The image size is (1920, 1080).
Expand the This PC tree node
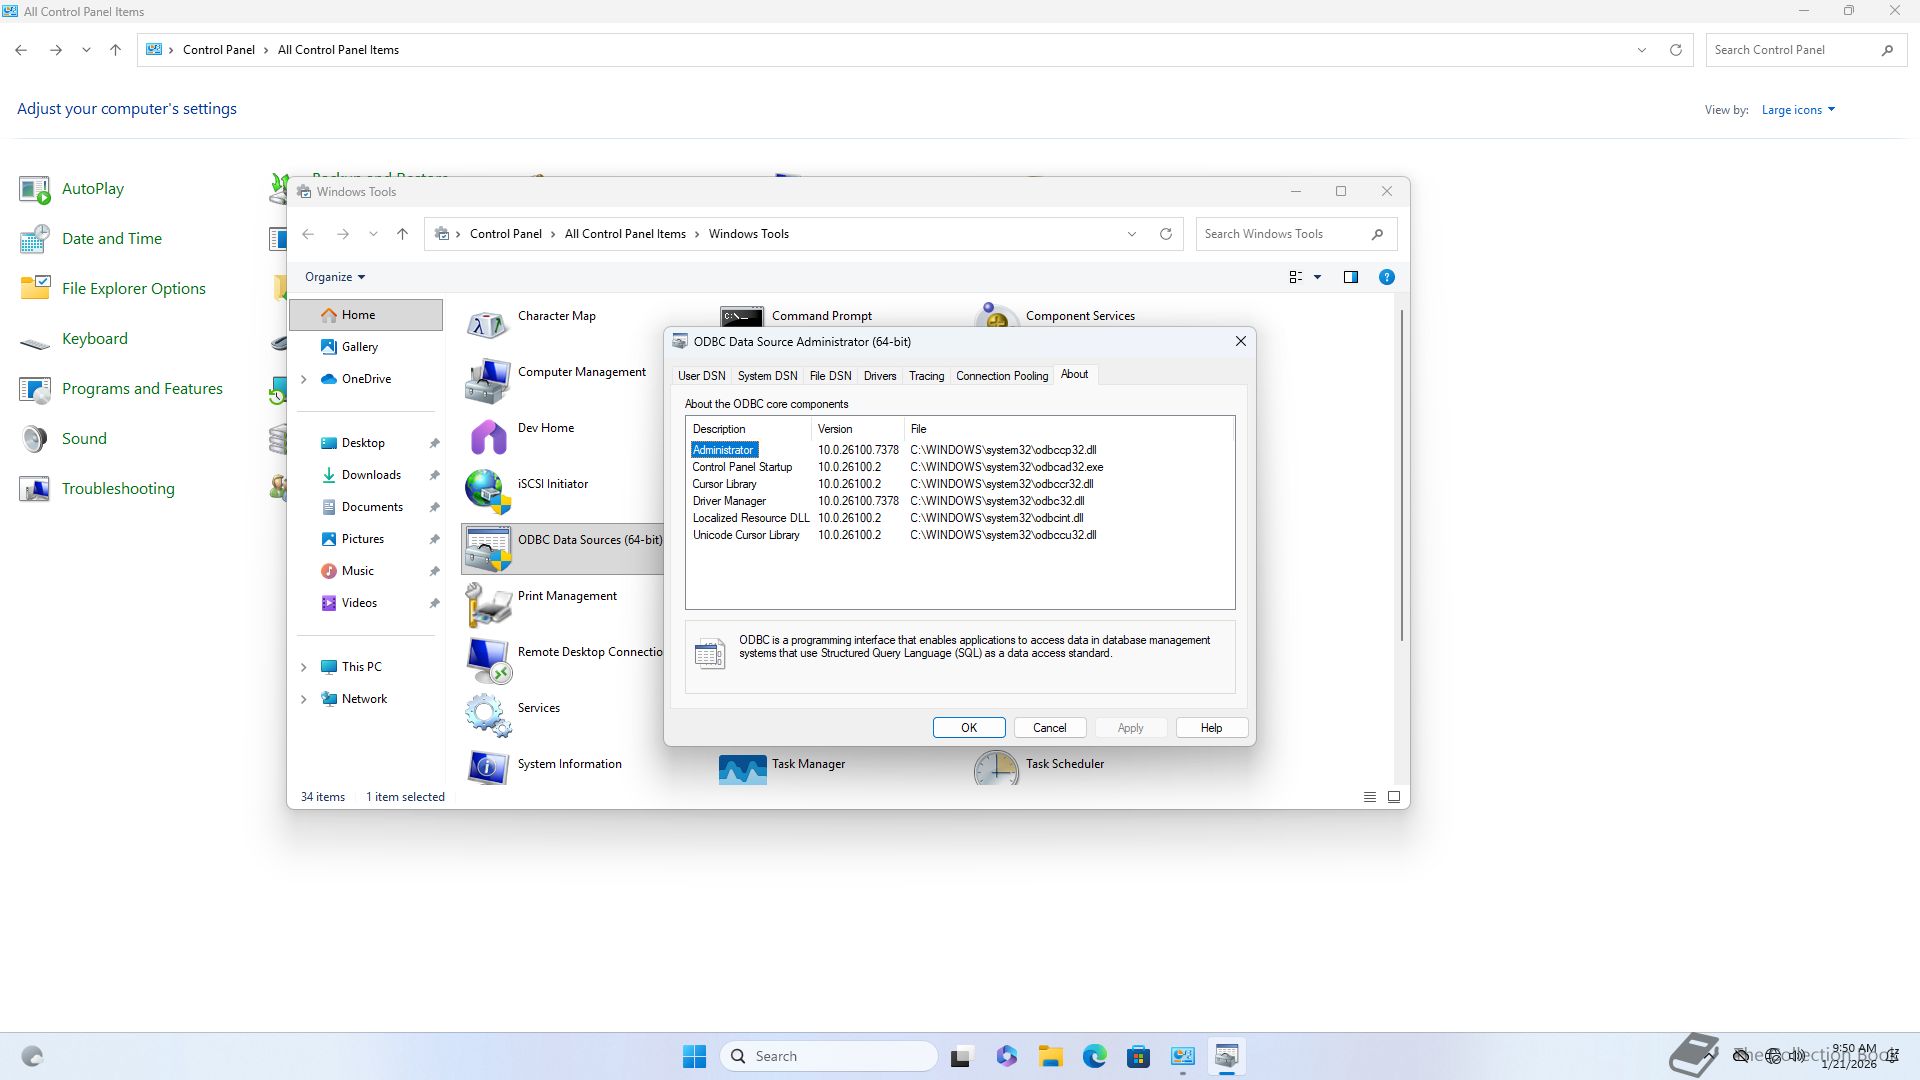pyautogui.click(x=304, y=667)
